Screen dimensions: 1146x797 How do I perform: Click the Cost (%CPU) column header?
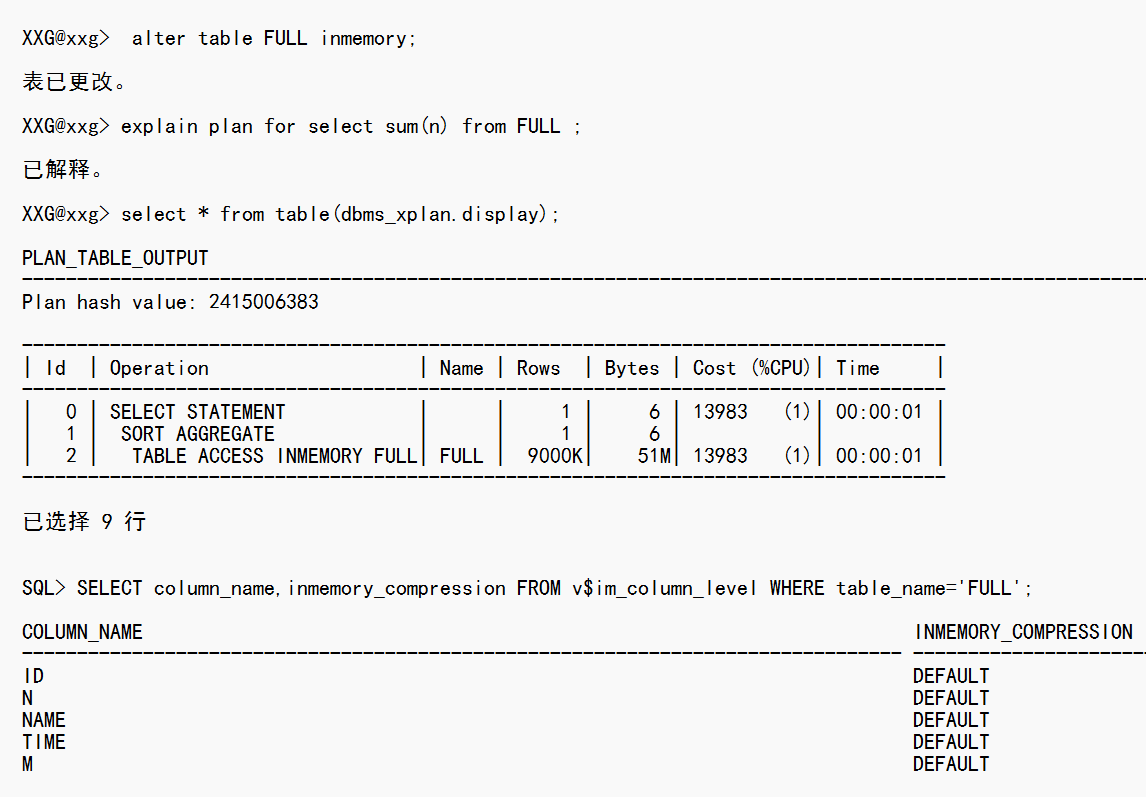point(751,368)
